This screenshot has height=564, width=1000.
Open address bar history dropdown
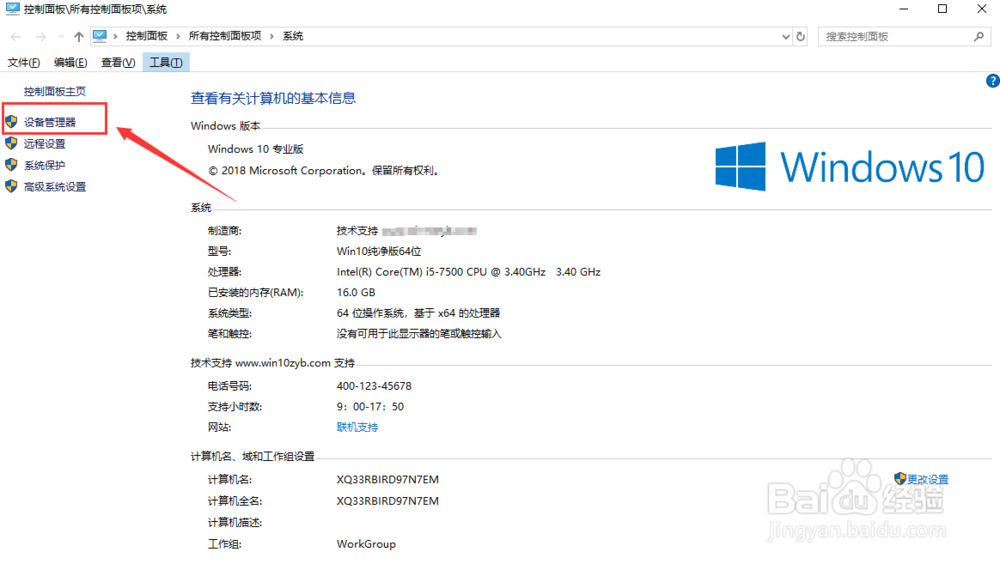pyautogui.click(x=786, y=36)
